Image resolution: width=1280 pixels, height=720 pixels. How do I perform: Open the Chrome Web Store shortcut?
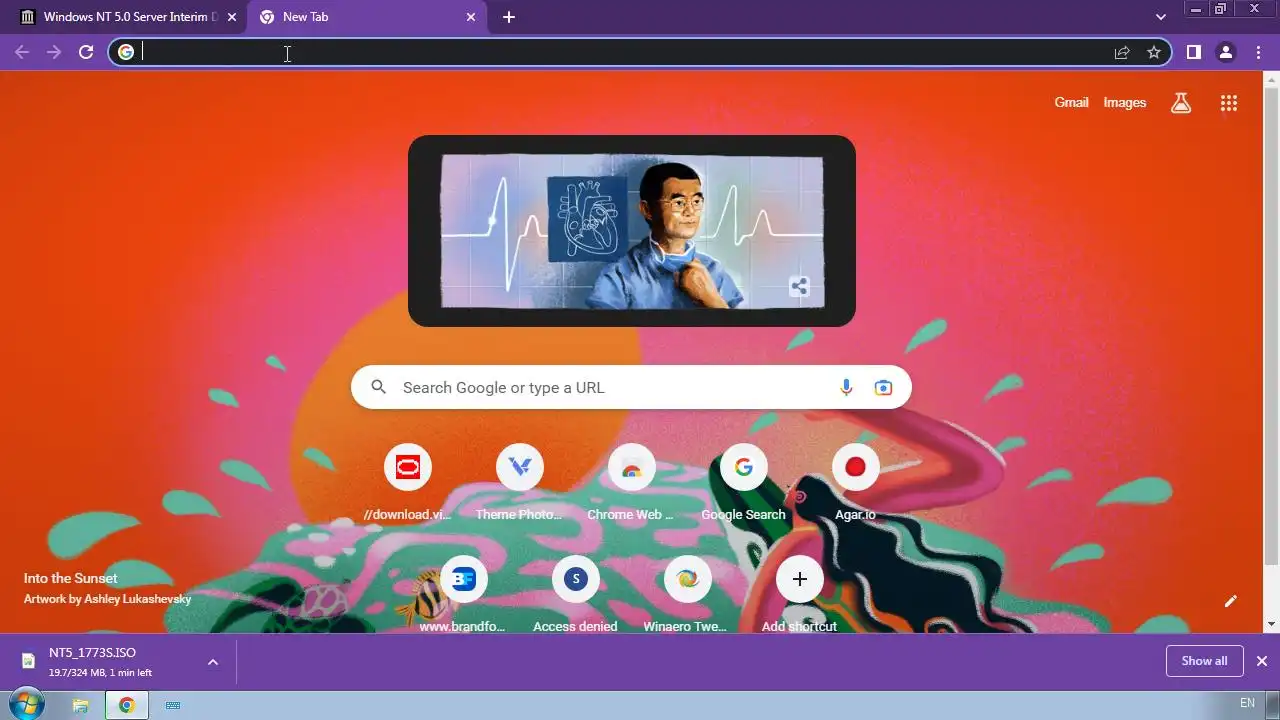click(x=632, y=483)
